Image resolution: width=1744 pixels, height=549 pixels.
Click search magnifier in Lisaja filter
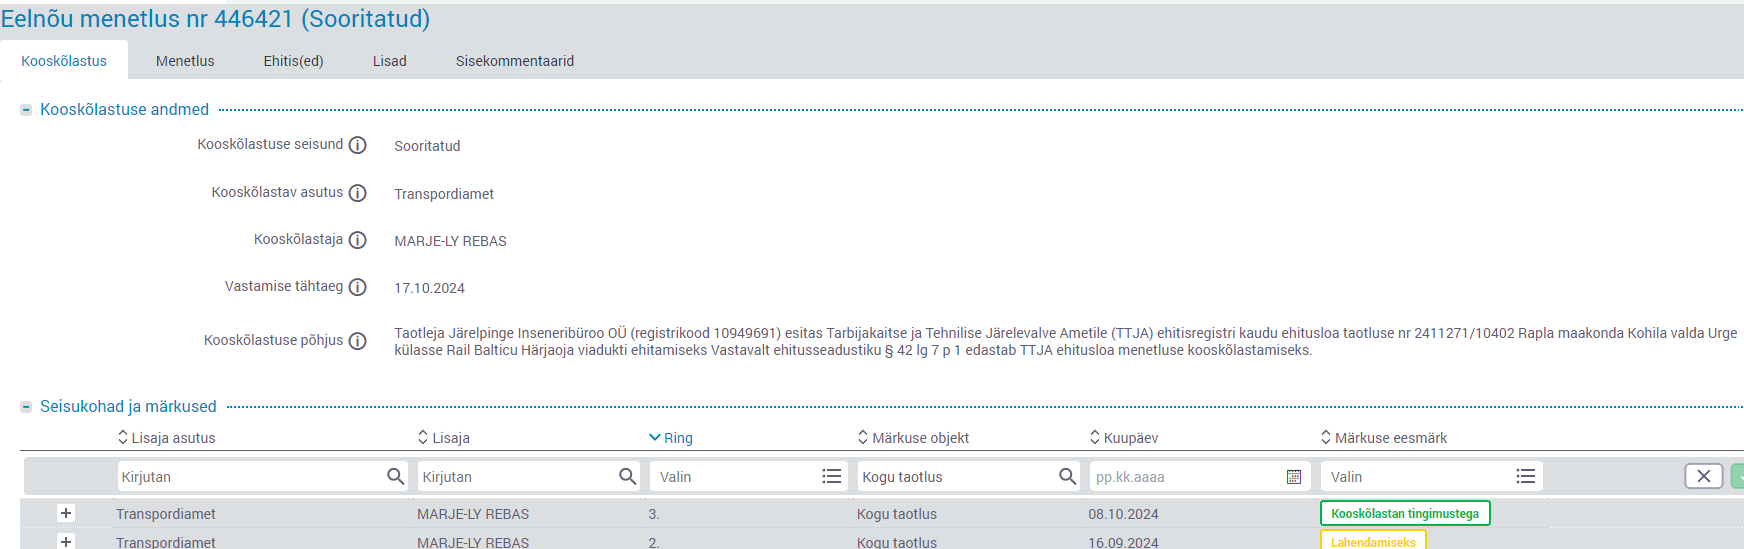[x=627, y=476]
